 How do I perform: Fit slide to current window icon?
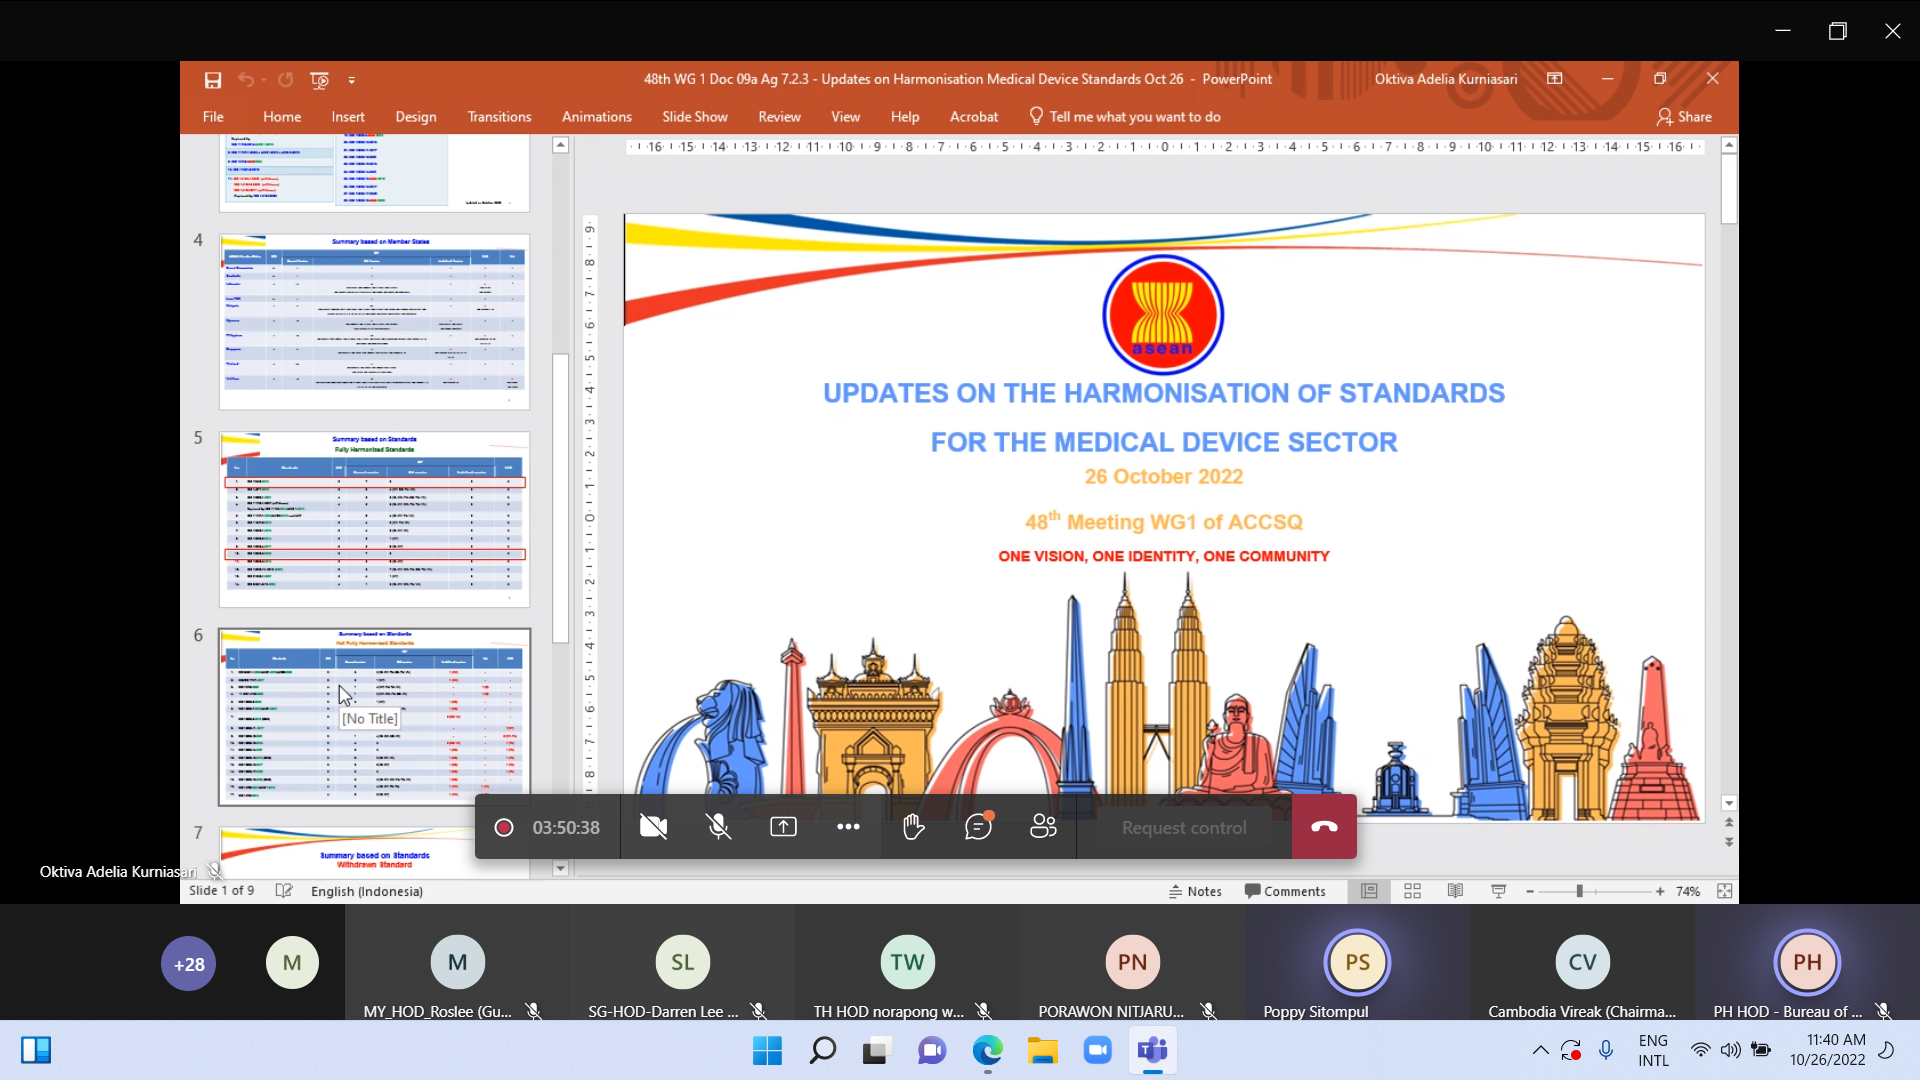click(x=1725, y=891)
